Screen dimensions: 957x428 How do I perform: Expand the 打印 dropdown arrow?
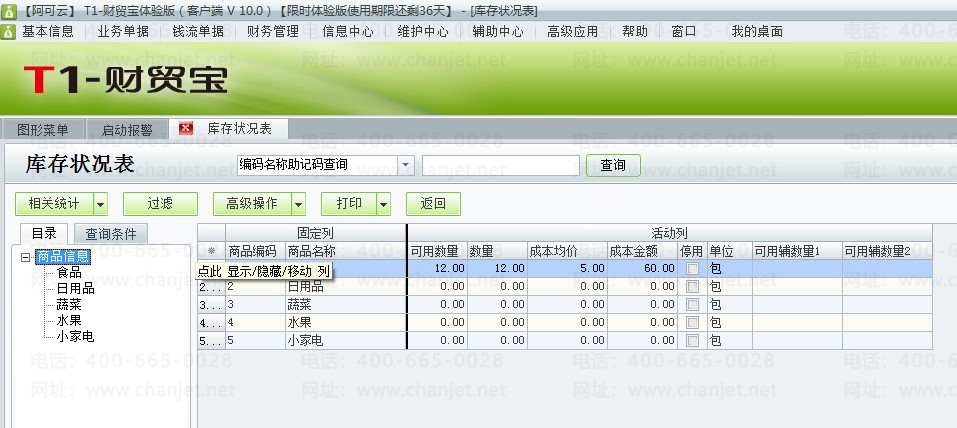click(x=383, y=205)
